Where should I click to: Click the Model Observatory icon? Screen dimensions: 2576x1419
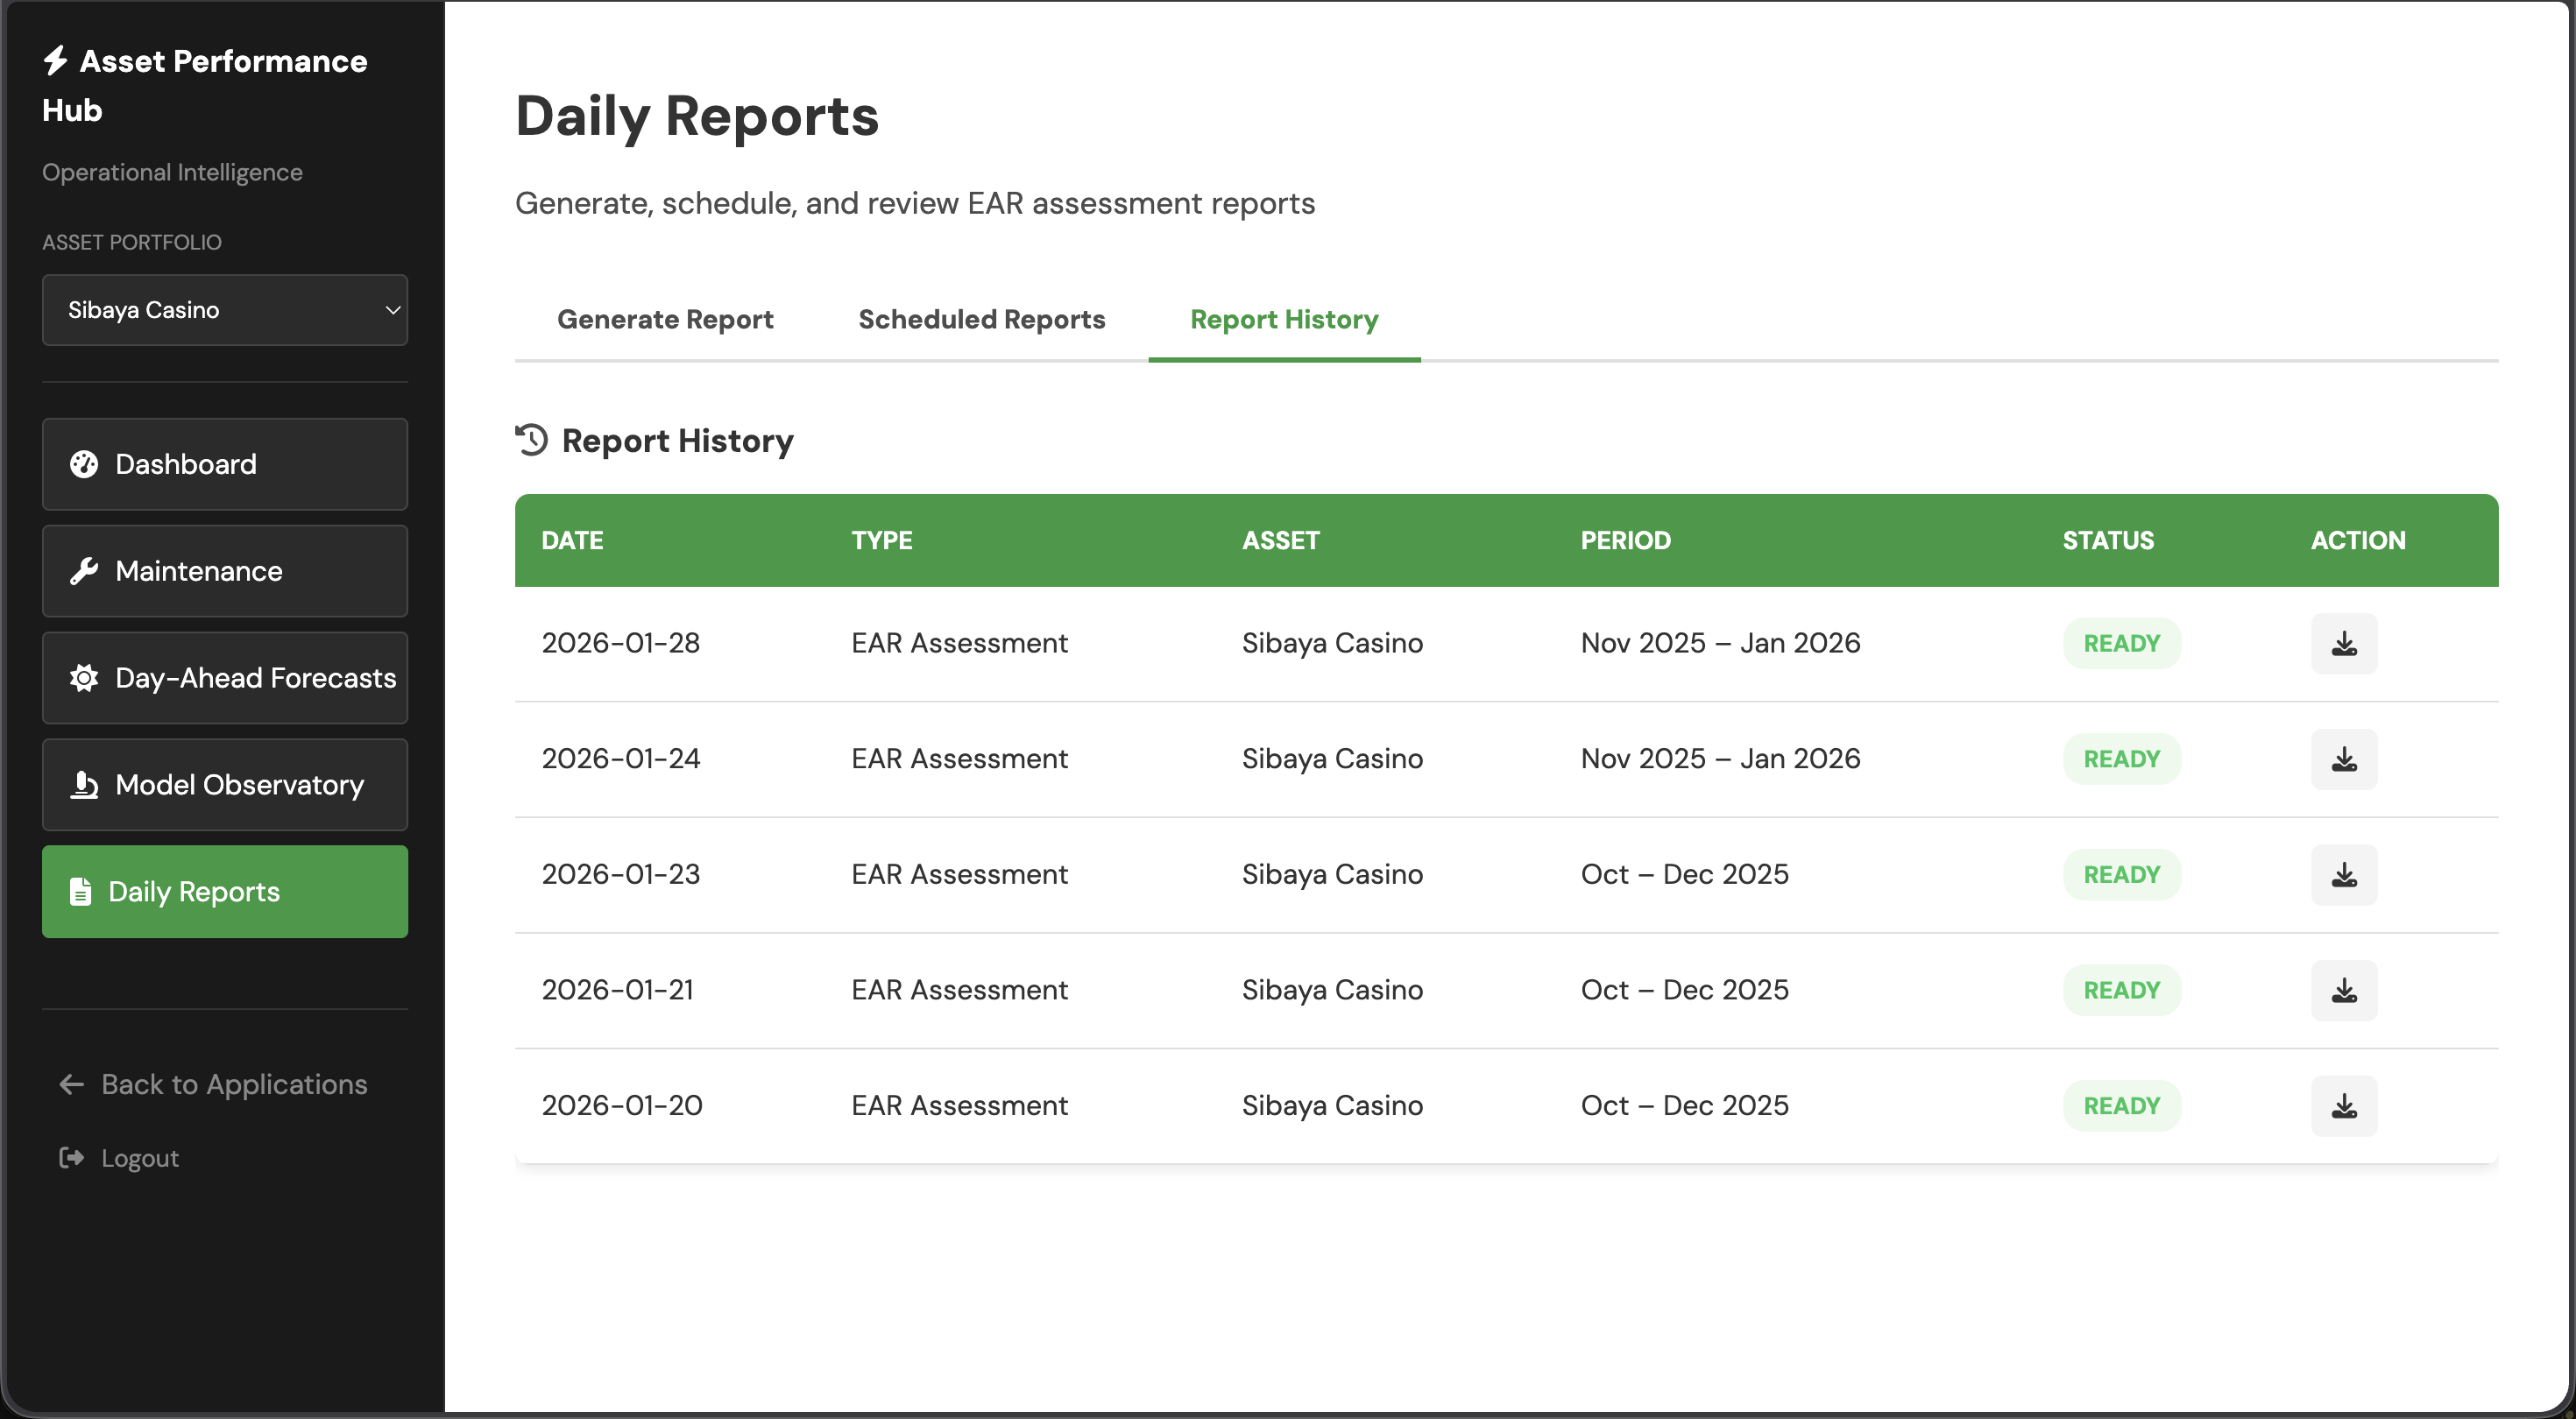tap(84, 785)
